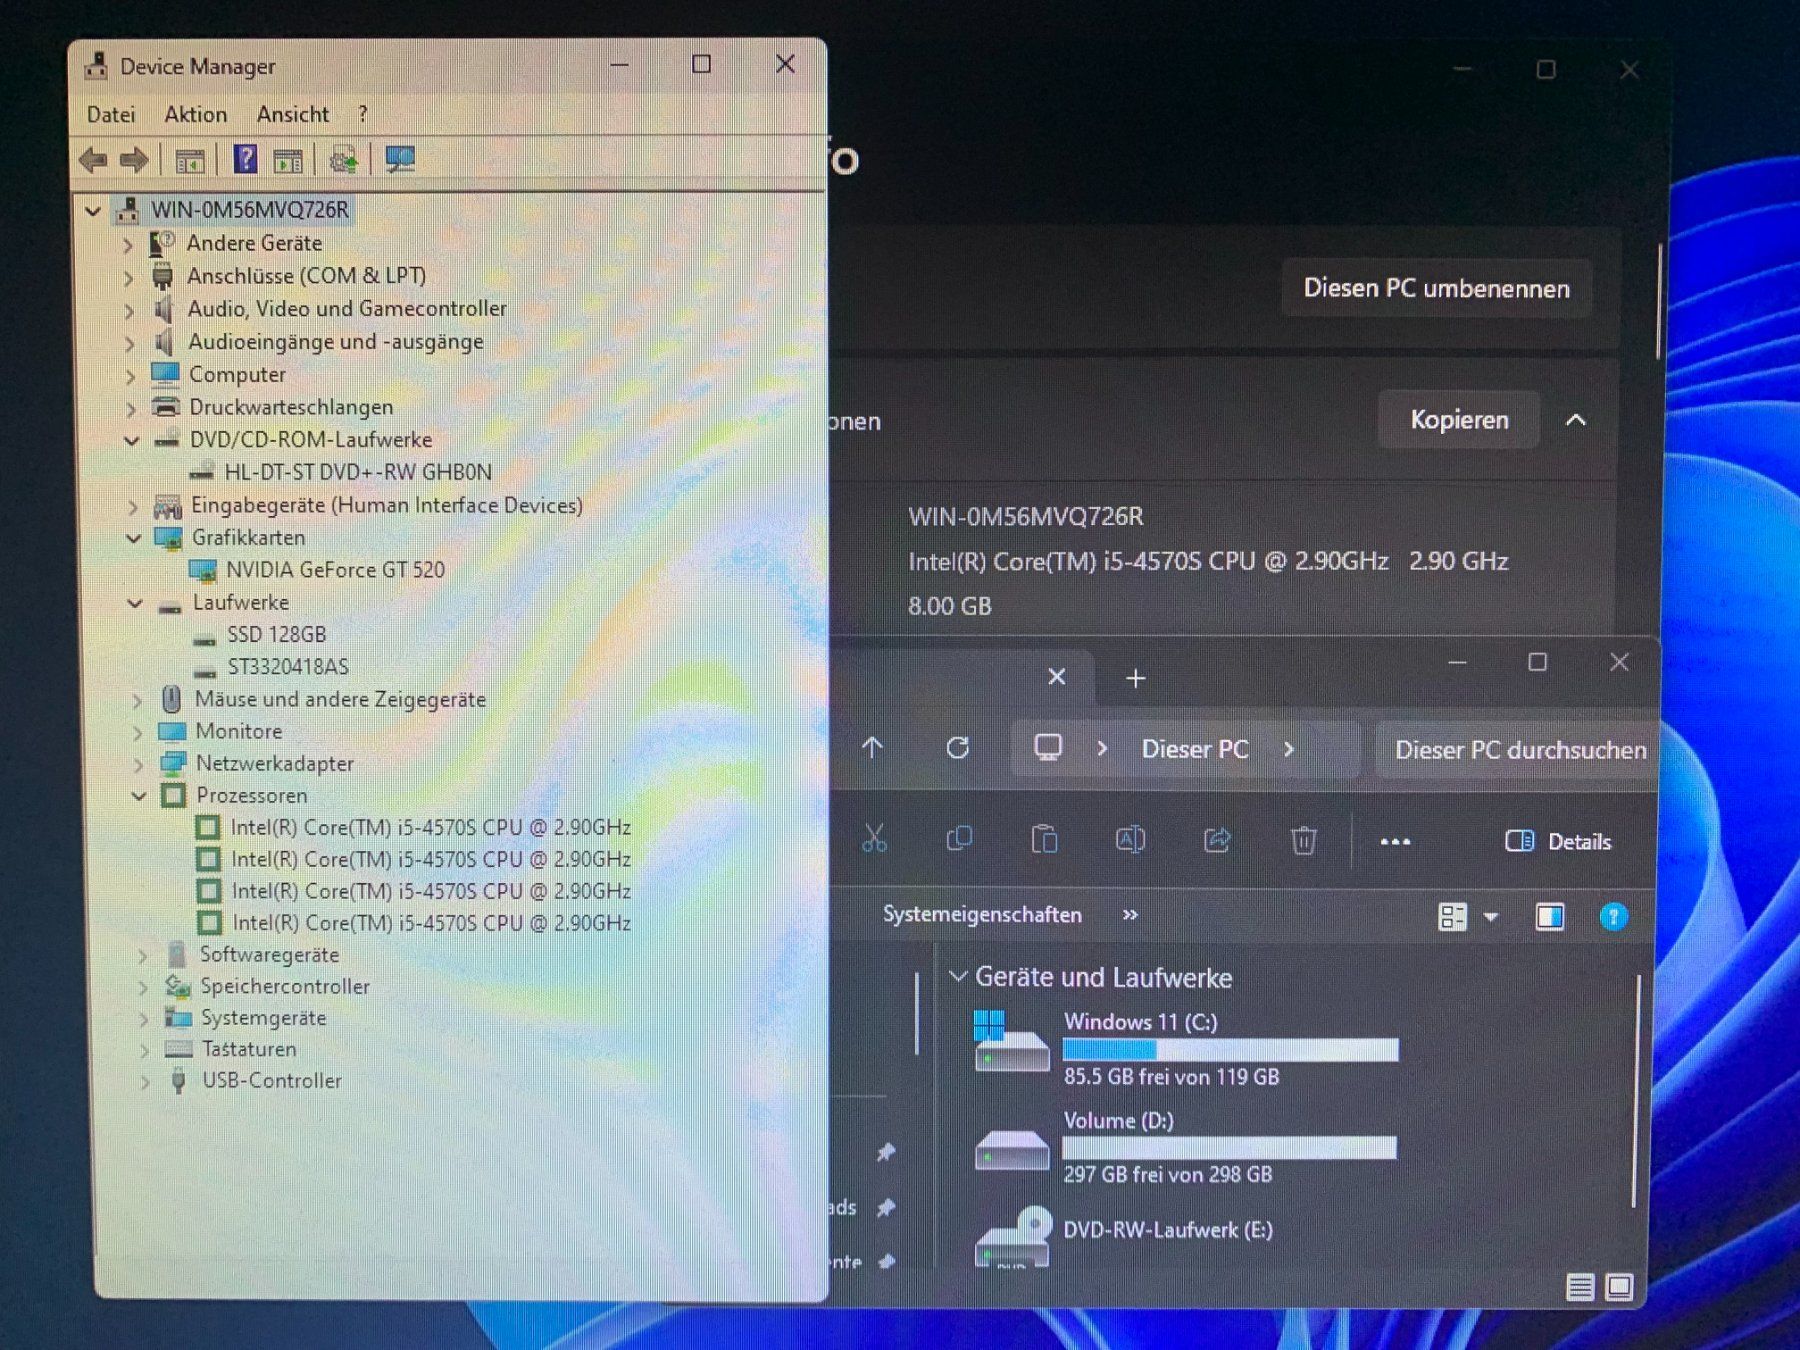Click the Cut scissors icon in Explorer
The width and height of the screenshot is (1800, 1350).
point(874,839)
